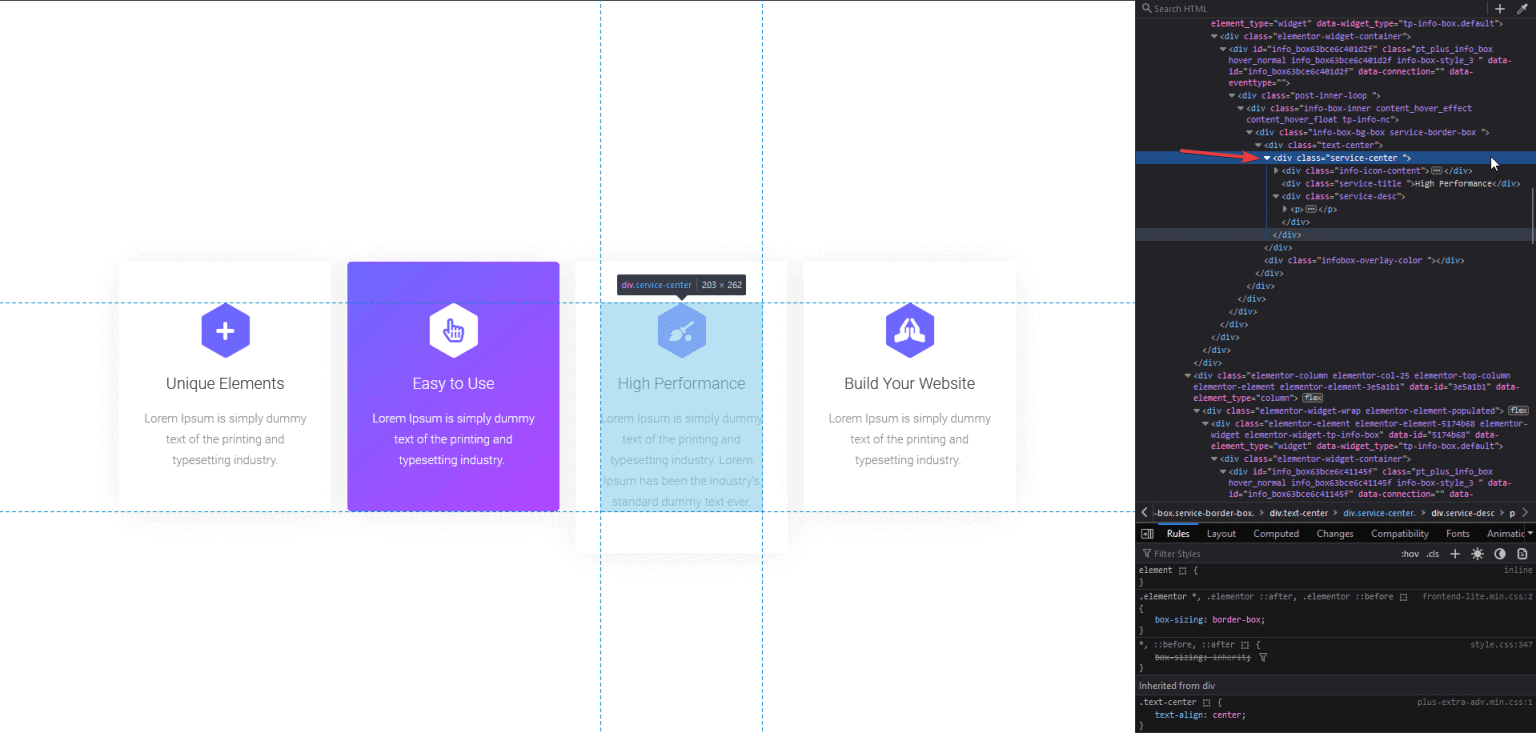Switch to the Computed tab
This screenshot has height=733, width=1536.
pyautogui.click(x=1276, y=534)
